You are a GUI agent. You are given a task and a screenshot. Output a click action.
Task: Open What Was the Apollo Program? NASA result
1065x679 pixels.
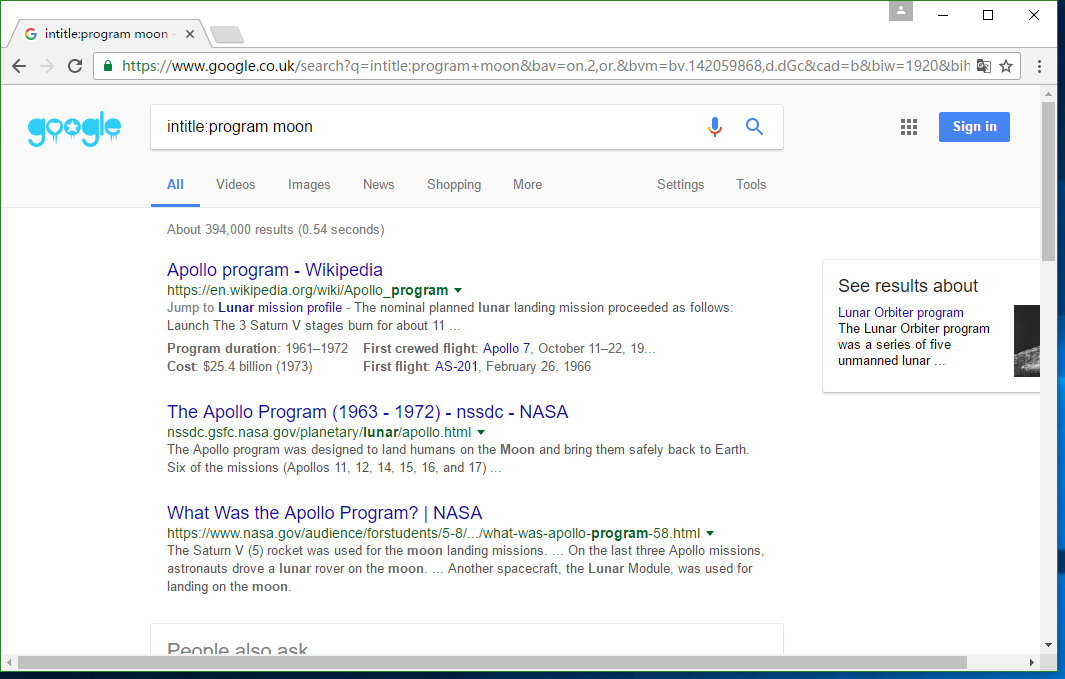(325, 513)
